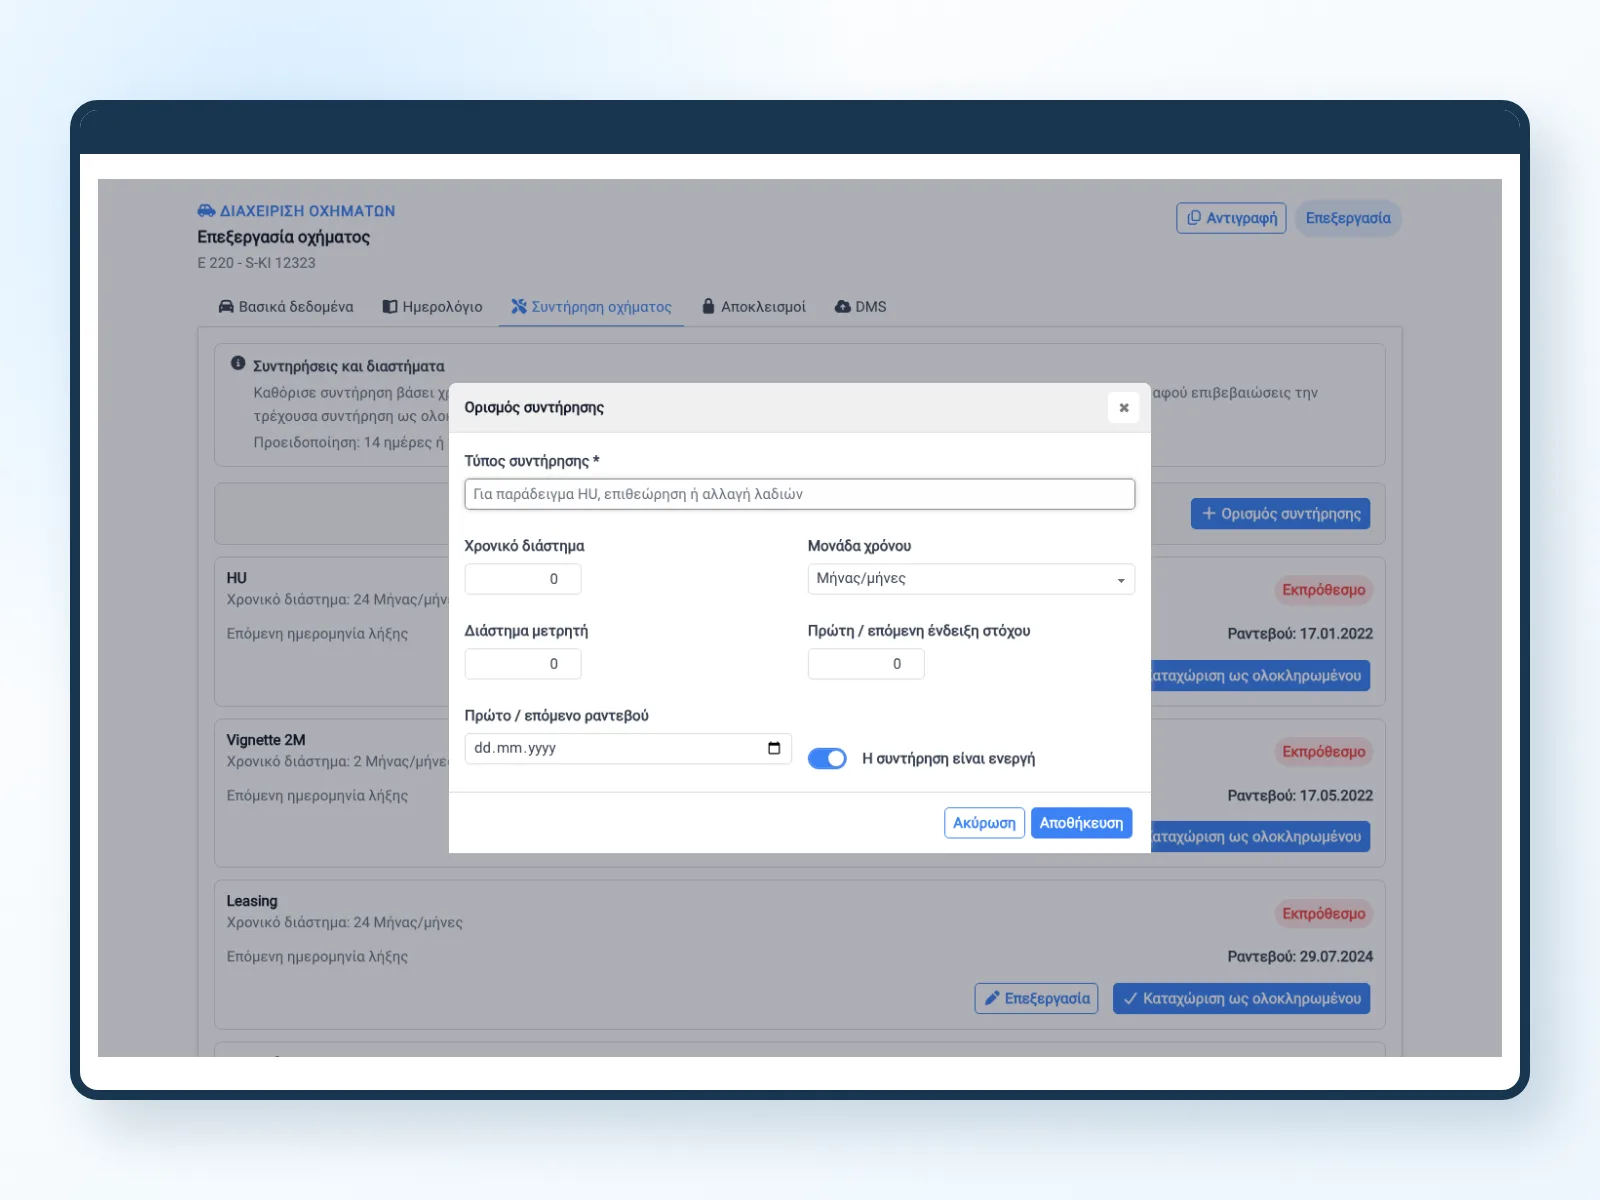This screenshot has height=1200, width=1600.
Task: Click the Vignette 2M card title
Action: click(266, 740)
